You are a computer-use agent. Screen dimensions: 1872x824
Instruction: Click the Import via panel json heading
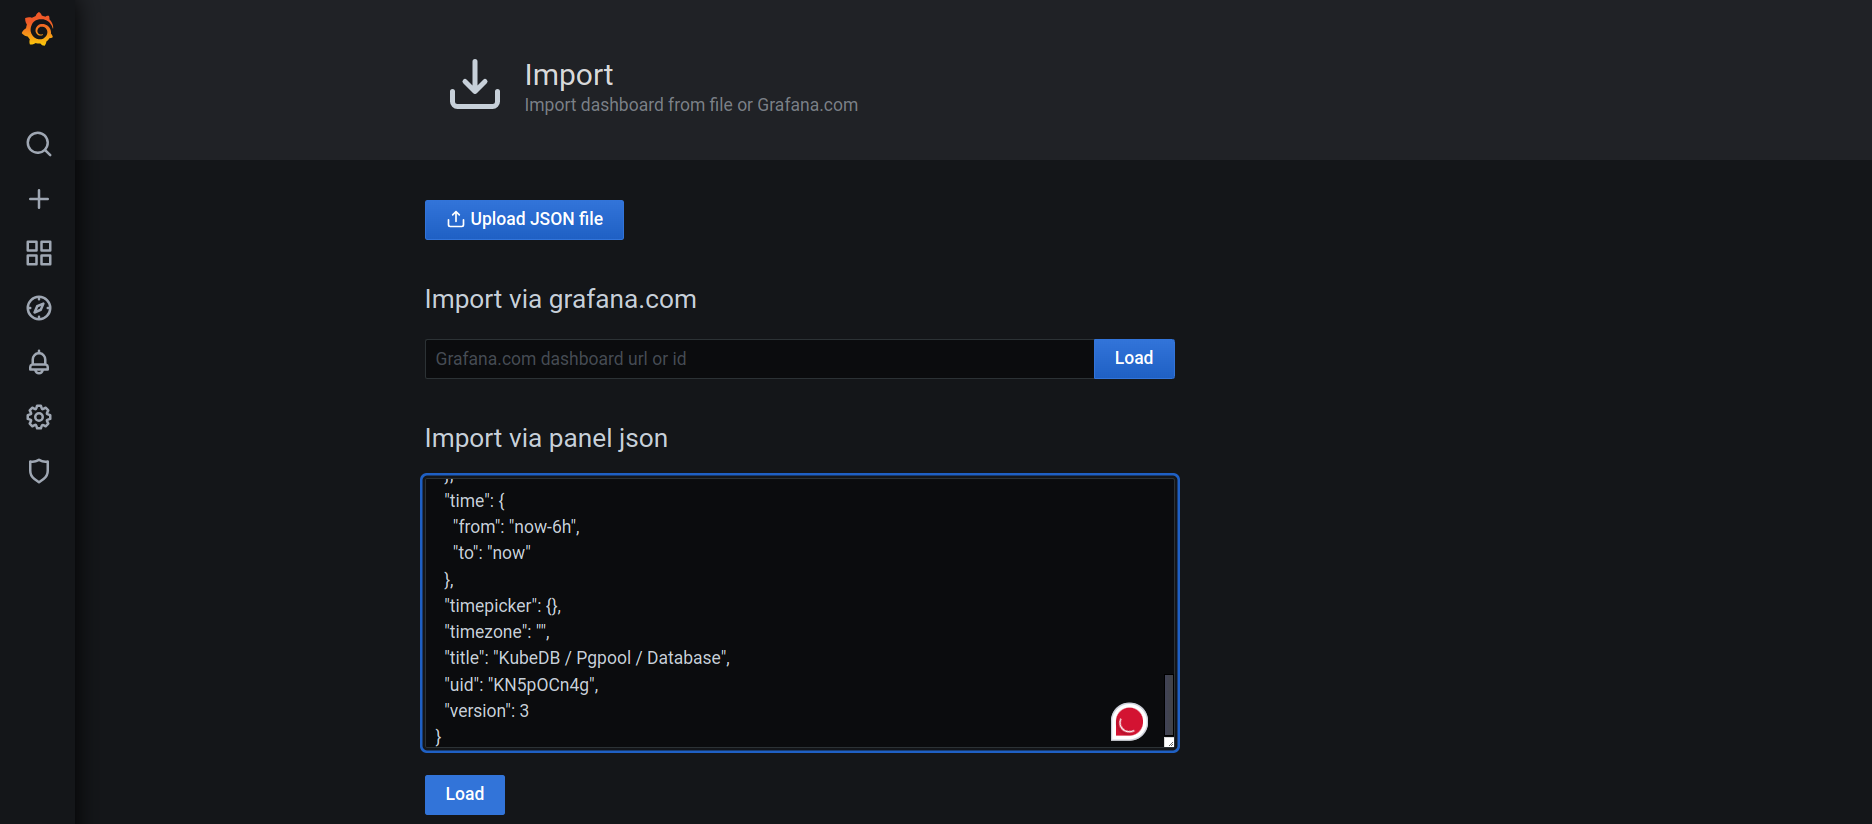click(546, 438)
